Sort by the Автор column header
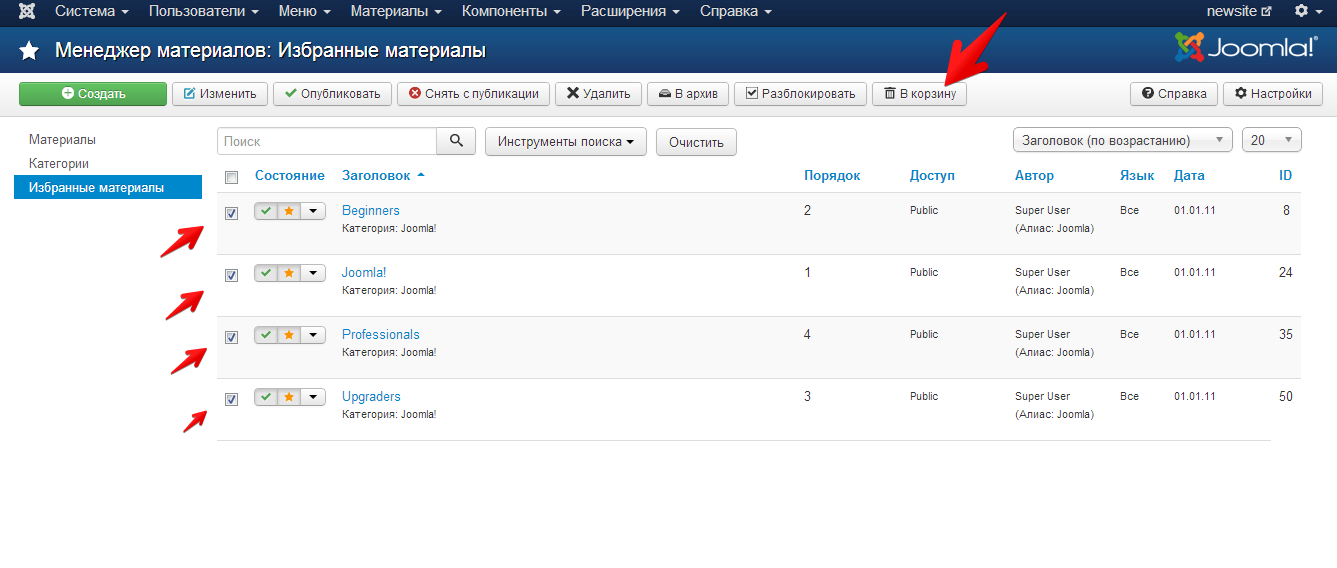1337x568 pixels. [1034, 176]
